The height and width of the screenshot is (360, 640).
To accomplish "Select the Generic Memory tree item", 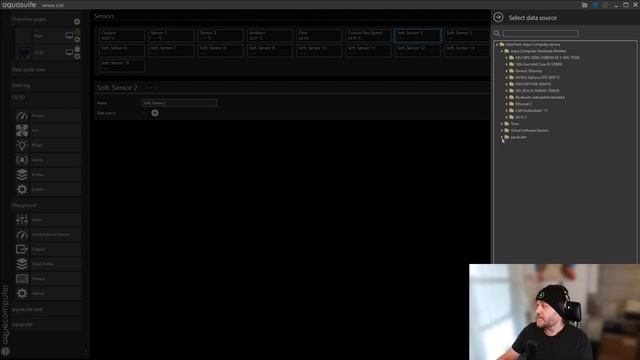I will pyautogui.click(x=528, y=71).
